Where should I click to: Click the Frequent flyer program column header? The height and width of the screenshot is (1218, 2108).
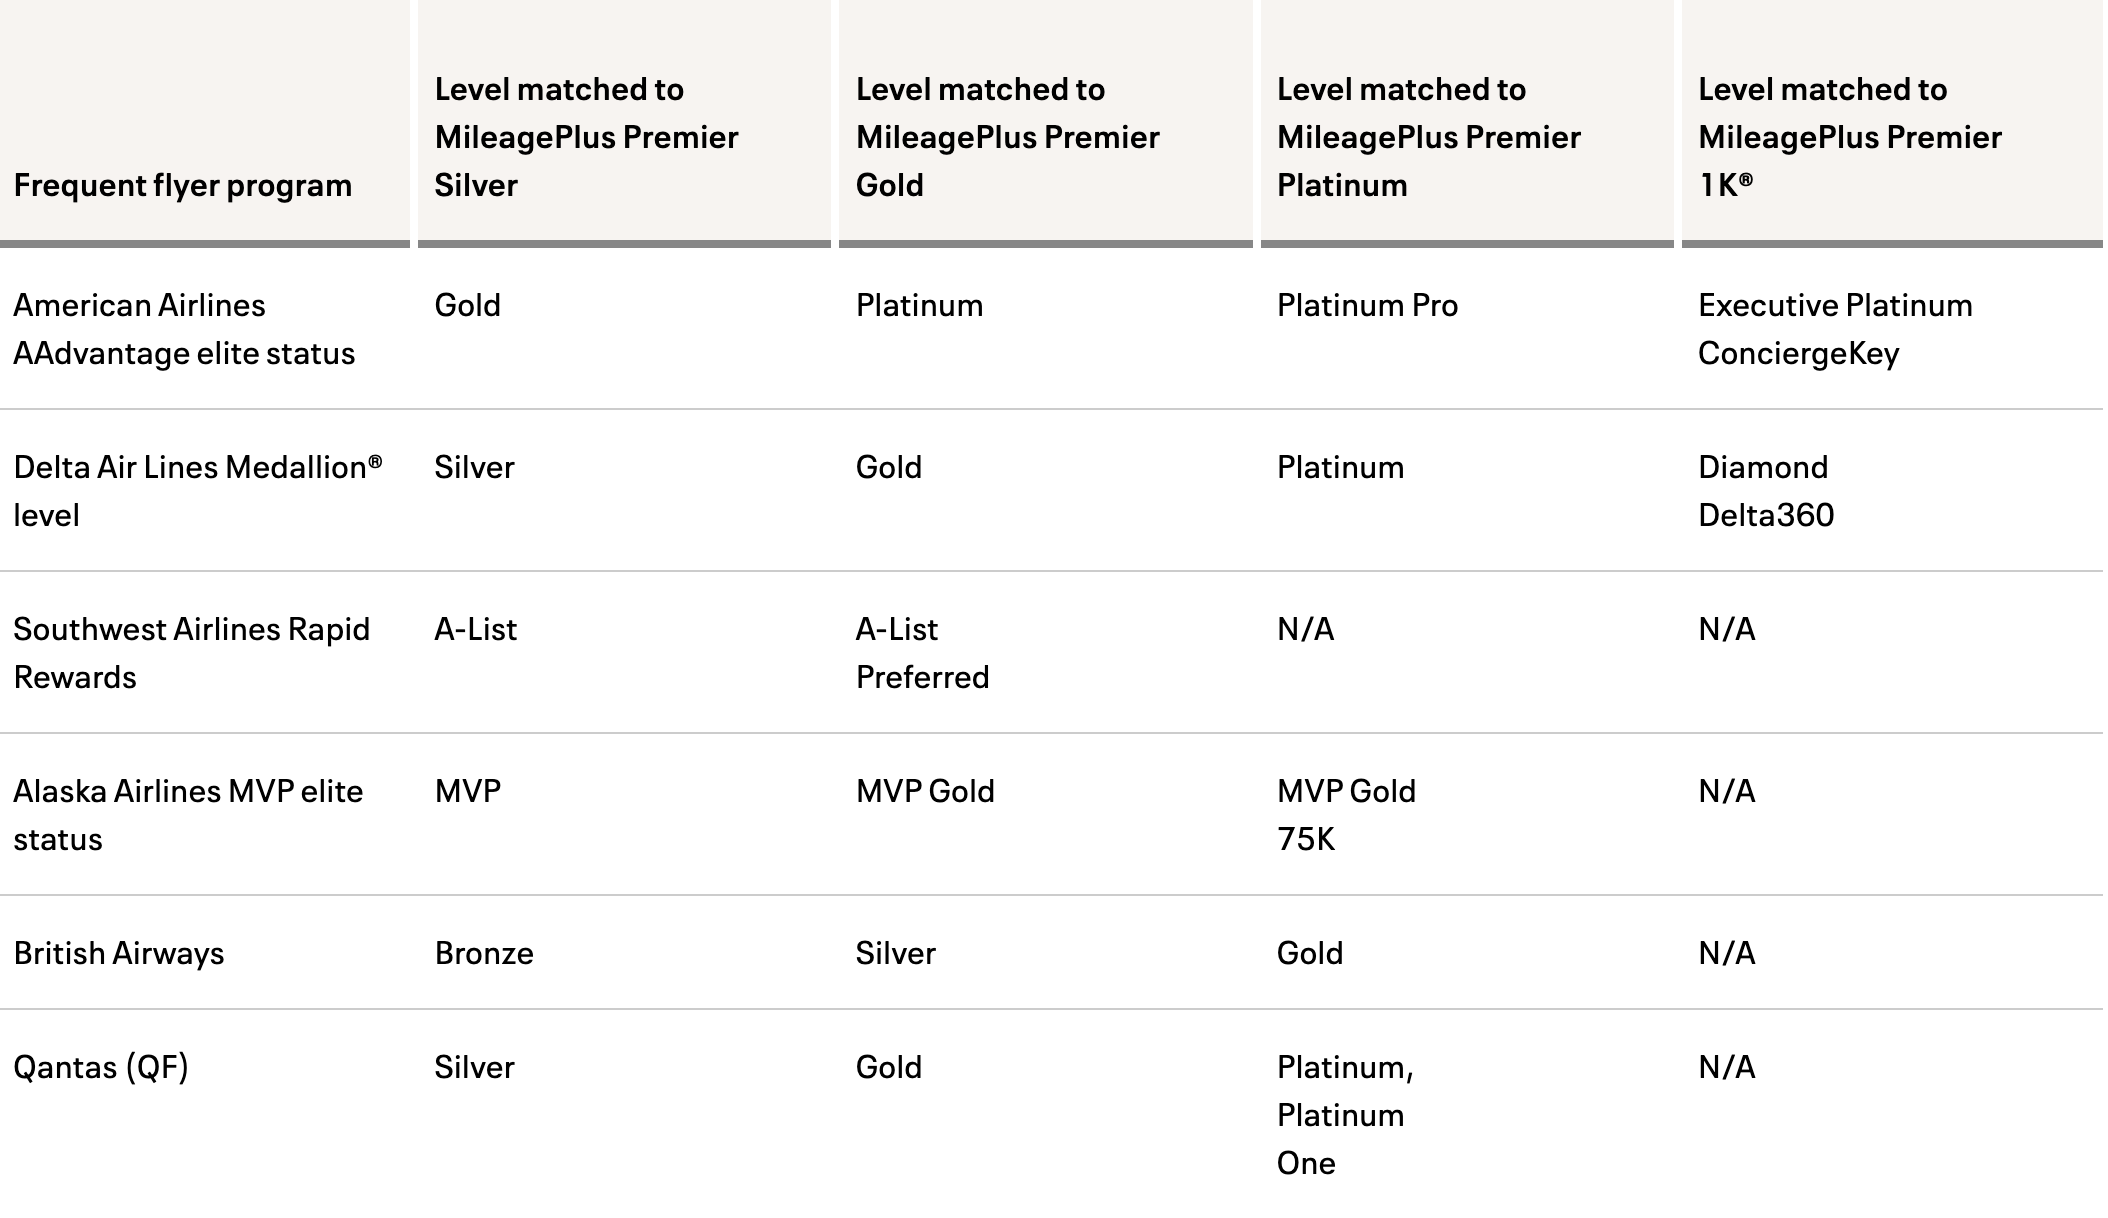tap(183, 186)
